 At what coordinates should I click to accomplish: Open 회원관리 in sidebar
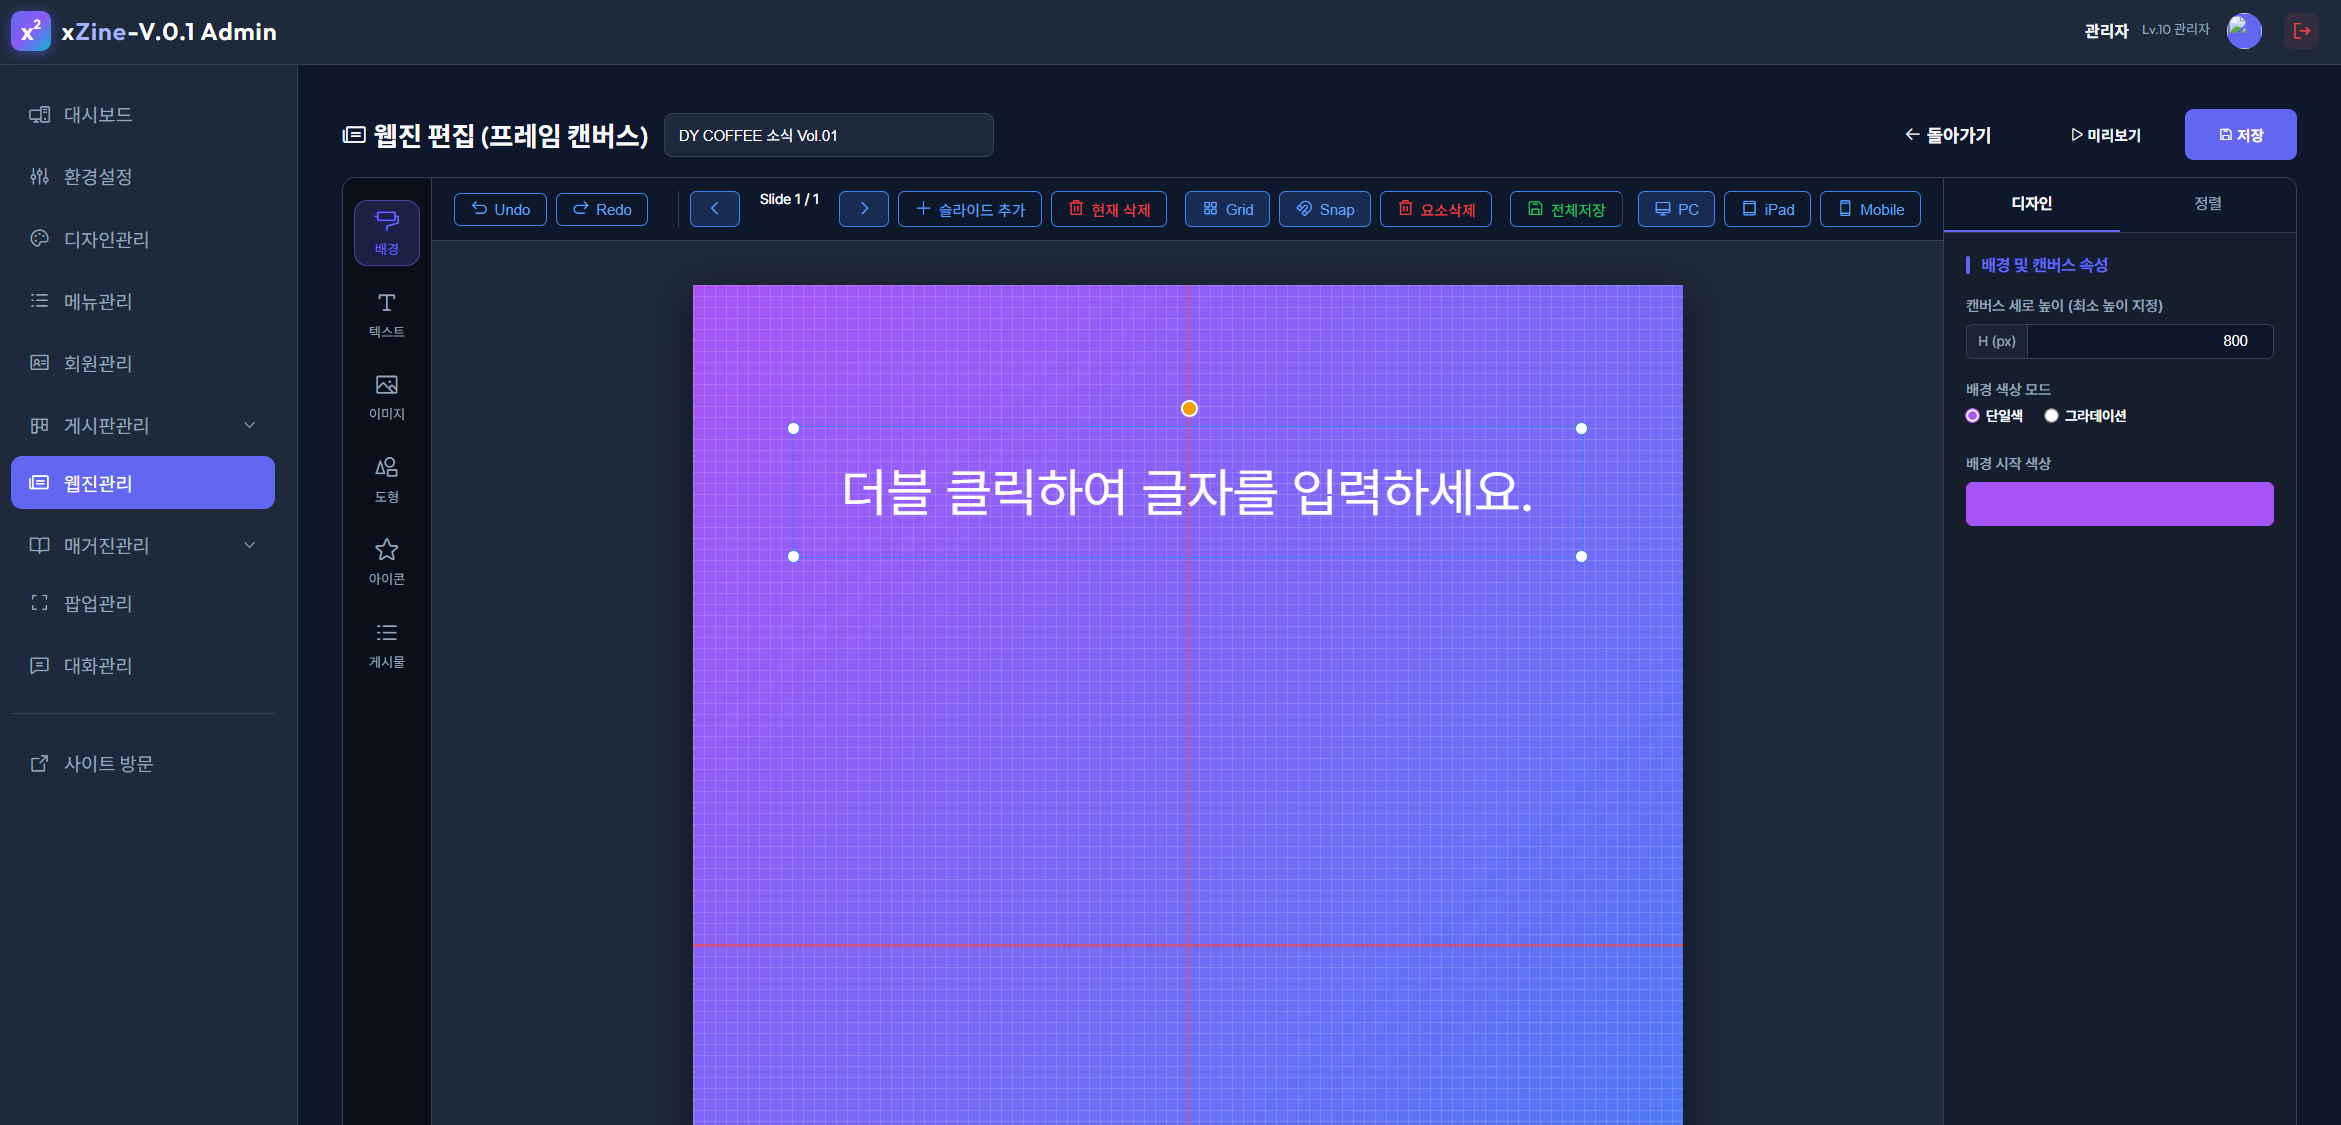coord(143,363)
